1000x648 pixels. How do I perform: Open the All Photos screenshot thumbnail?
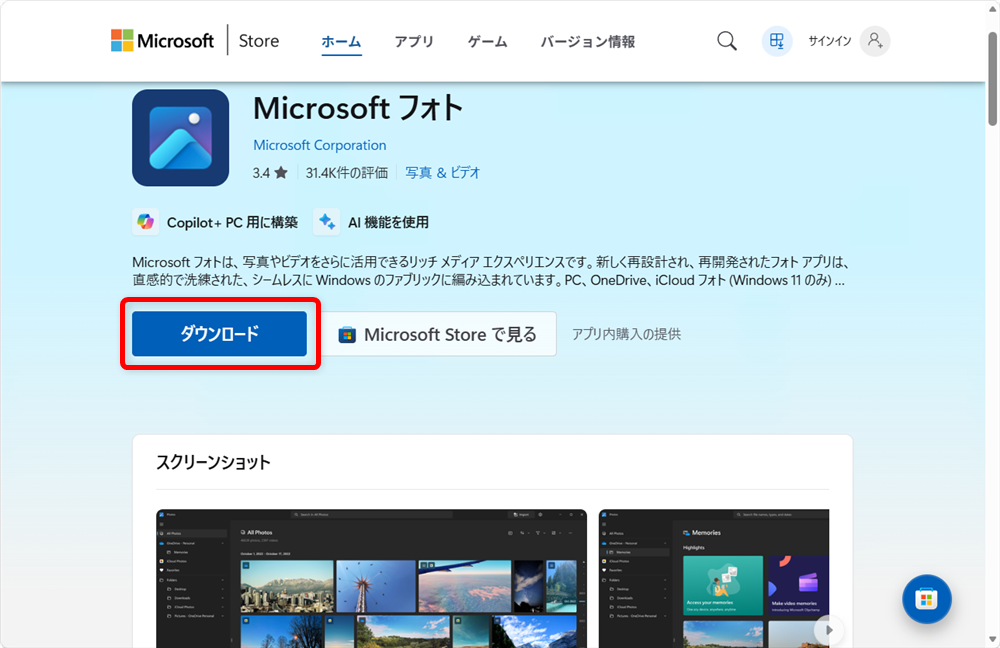tap(371, 578)
